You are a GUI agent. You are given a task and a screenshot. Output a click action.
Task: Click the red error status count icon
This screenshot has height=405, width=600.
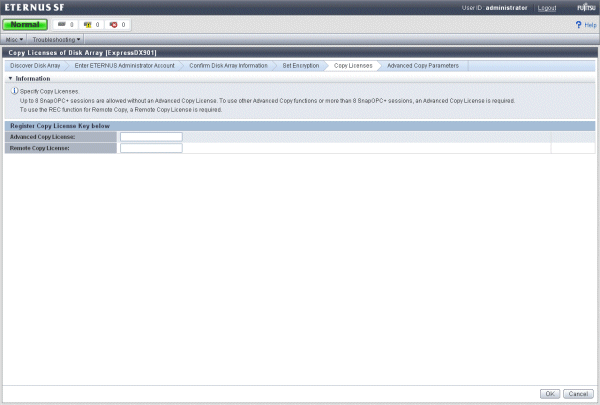[113, 24]
